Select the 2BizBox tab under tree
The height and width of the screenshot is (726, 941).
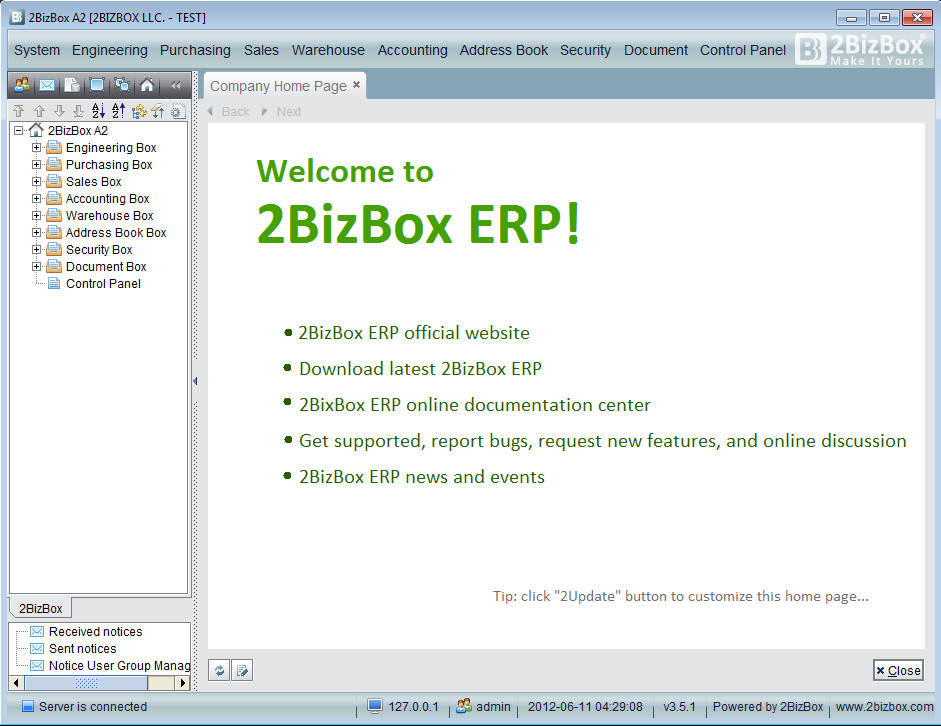click(40, 608)
